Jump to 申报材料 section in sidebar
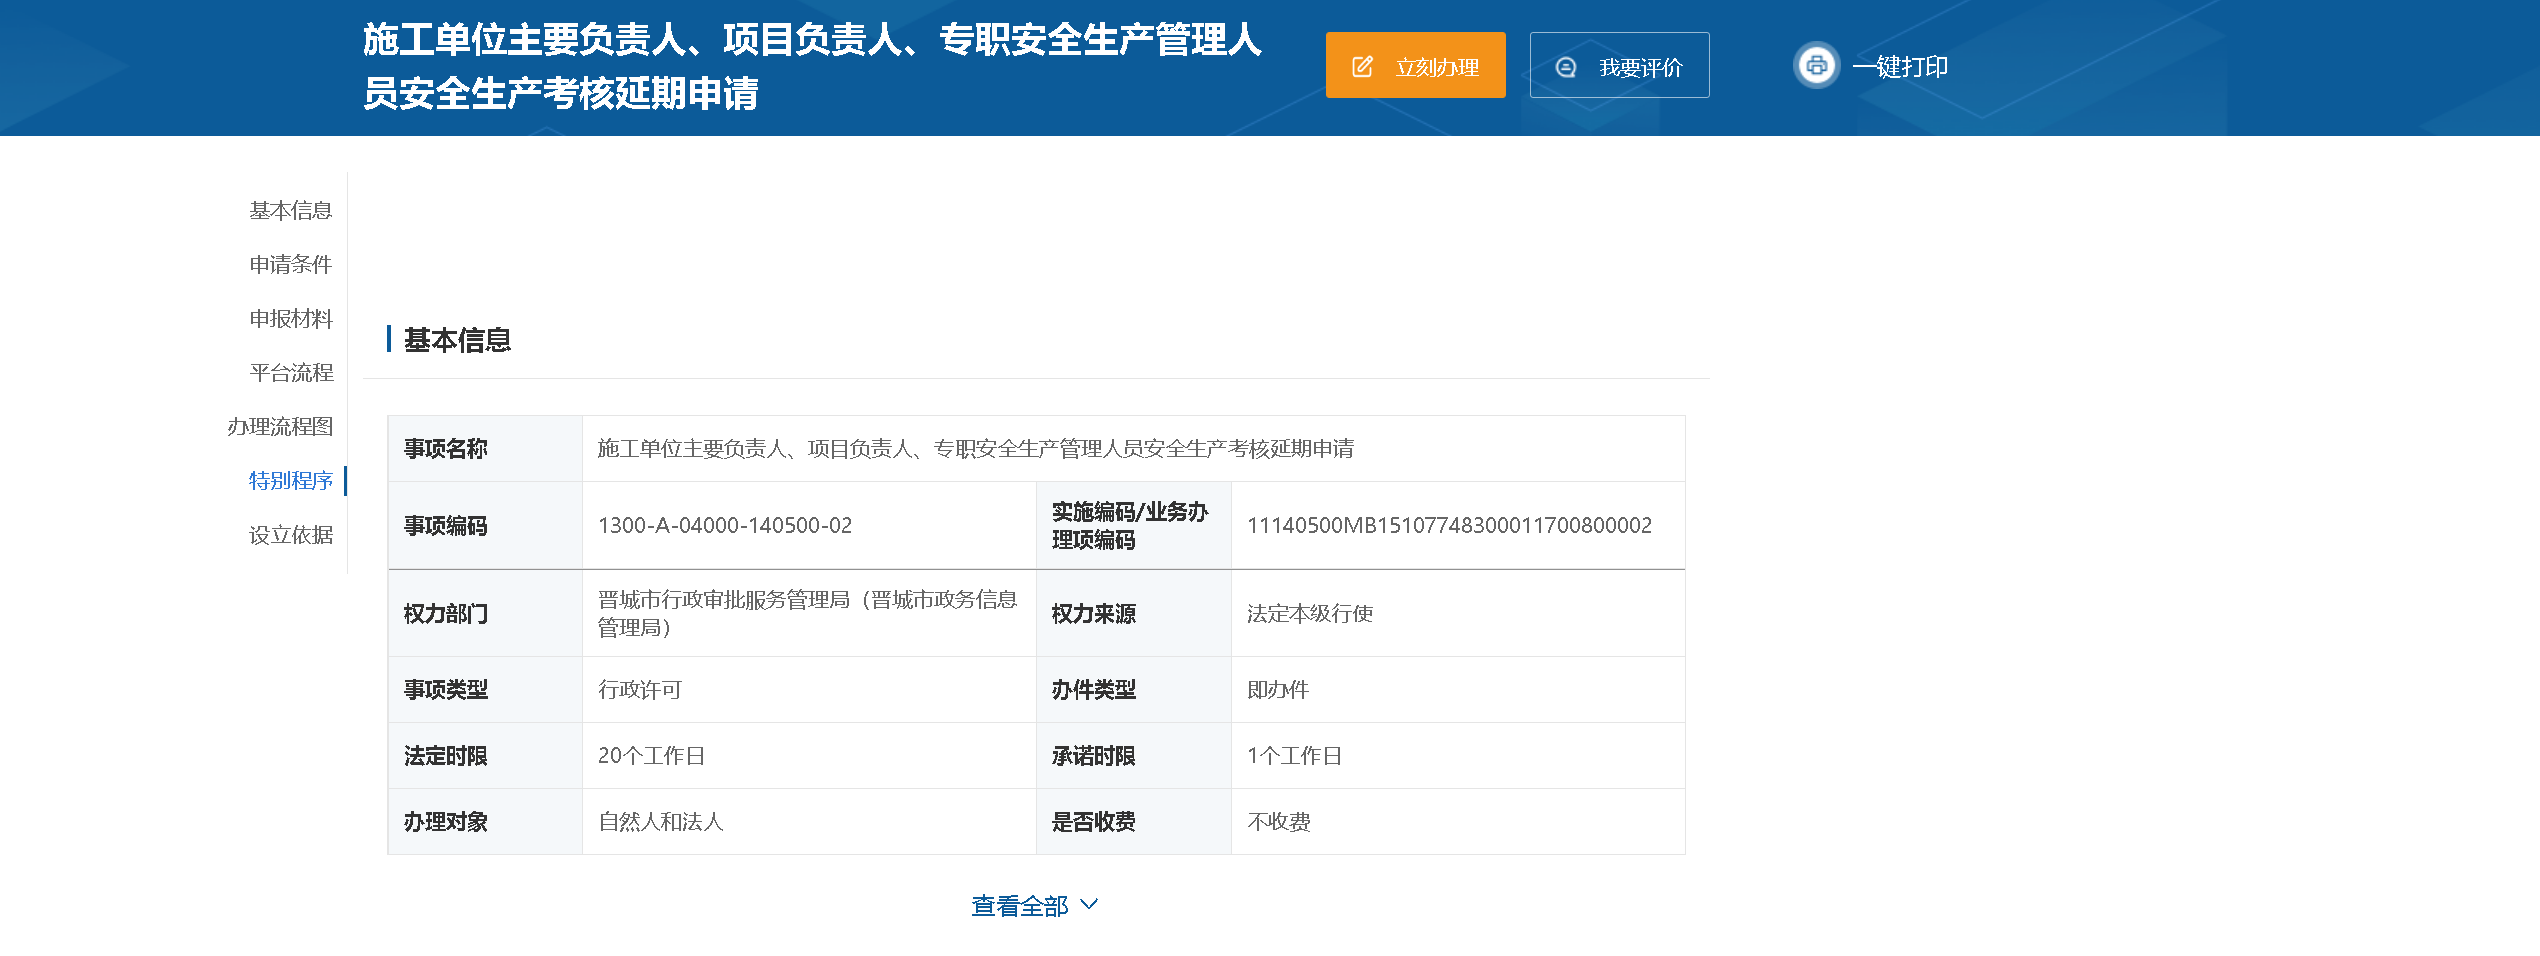Screen dimensions: 2540x956 [x=290, y=319]
